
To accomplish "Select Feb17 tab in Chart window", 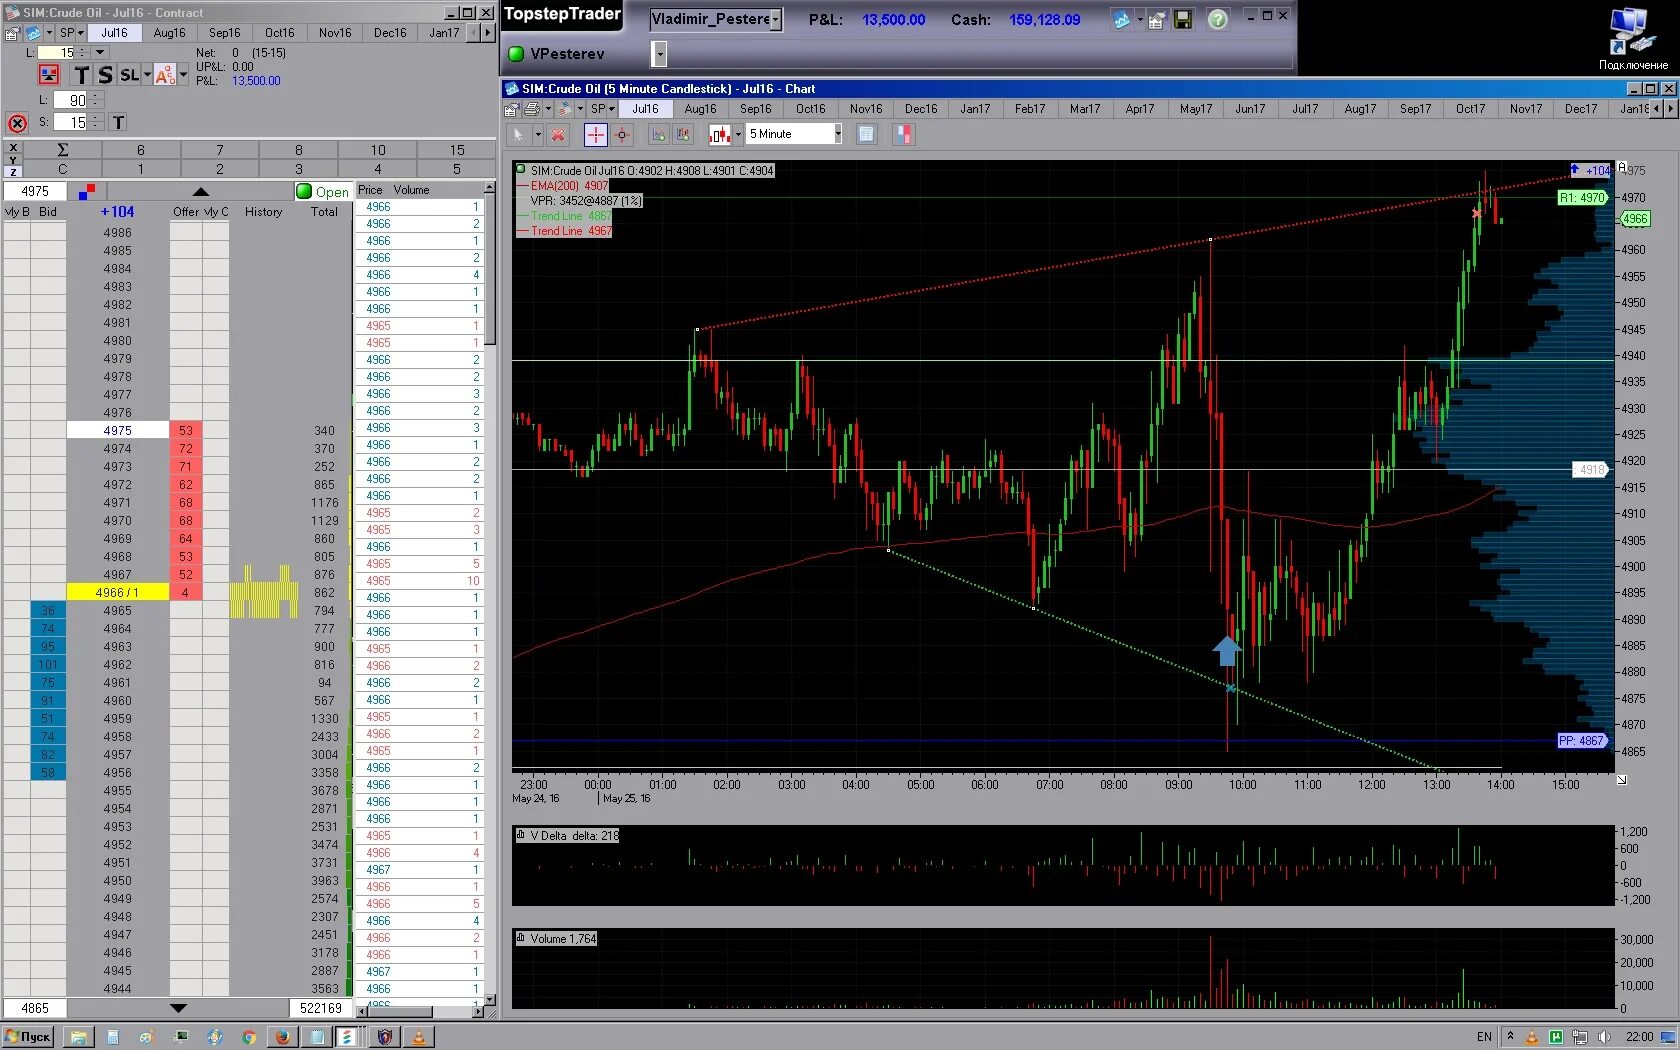I will click(x=1030, y=109).
